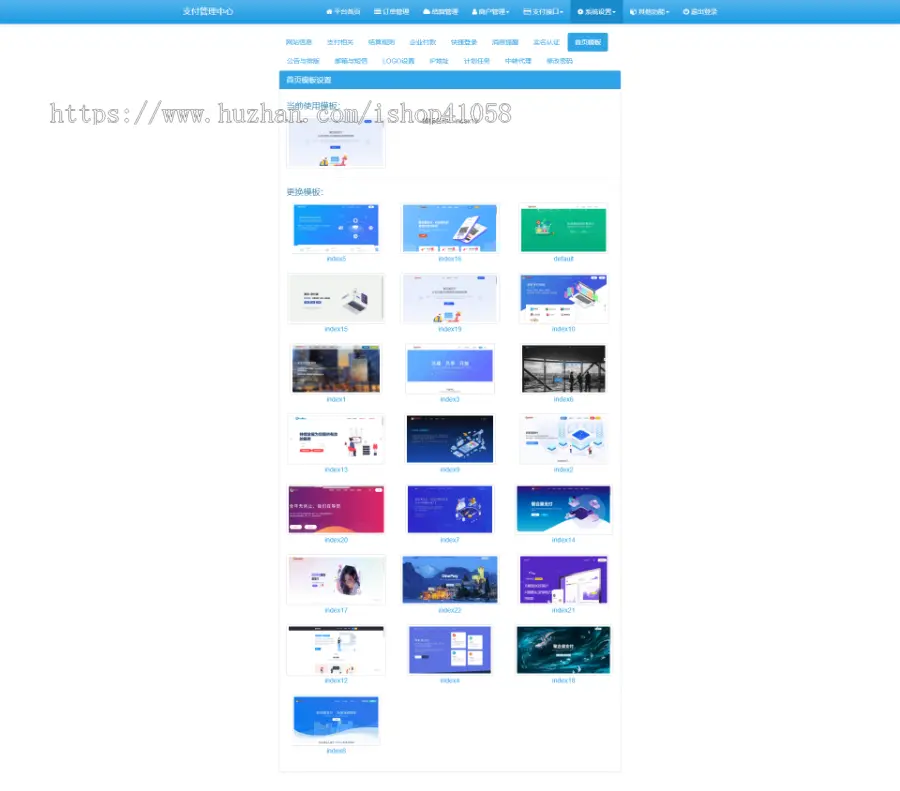Go to the 修改密码 tab
The width and height of the screenshot is (900, 791).
point(560,61)
